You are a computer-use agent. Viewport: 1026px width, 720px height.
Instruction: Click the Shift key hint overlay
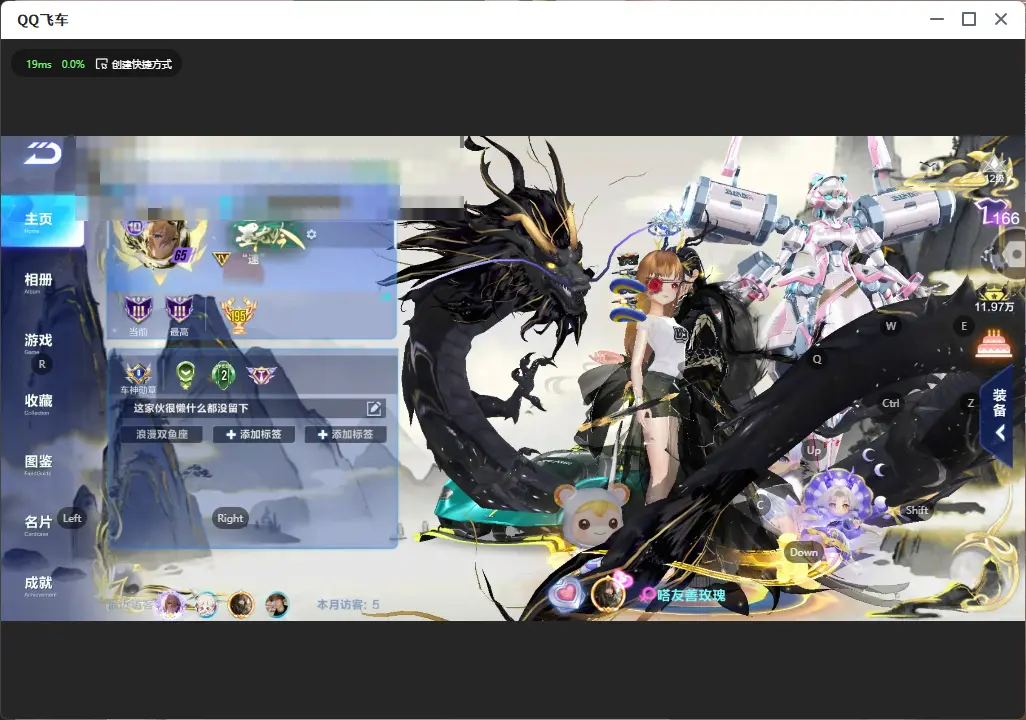[917, 510]
